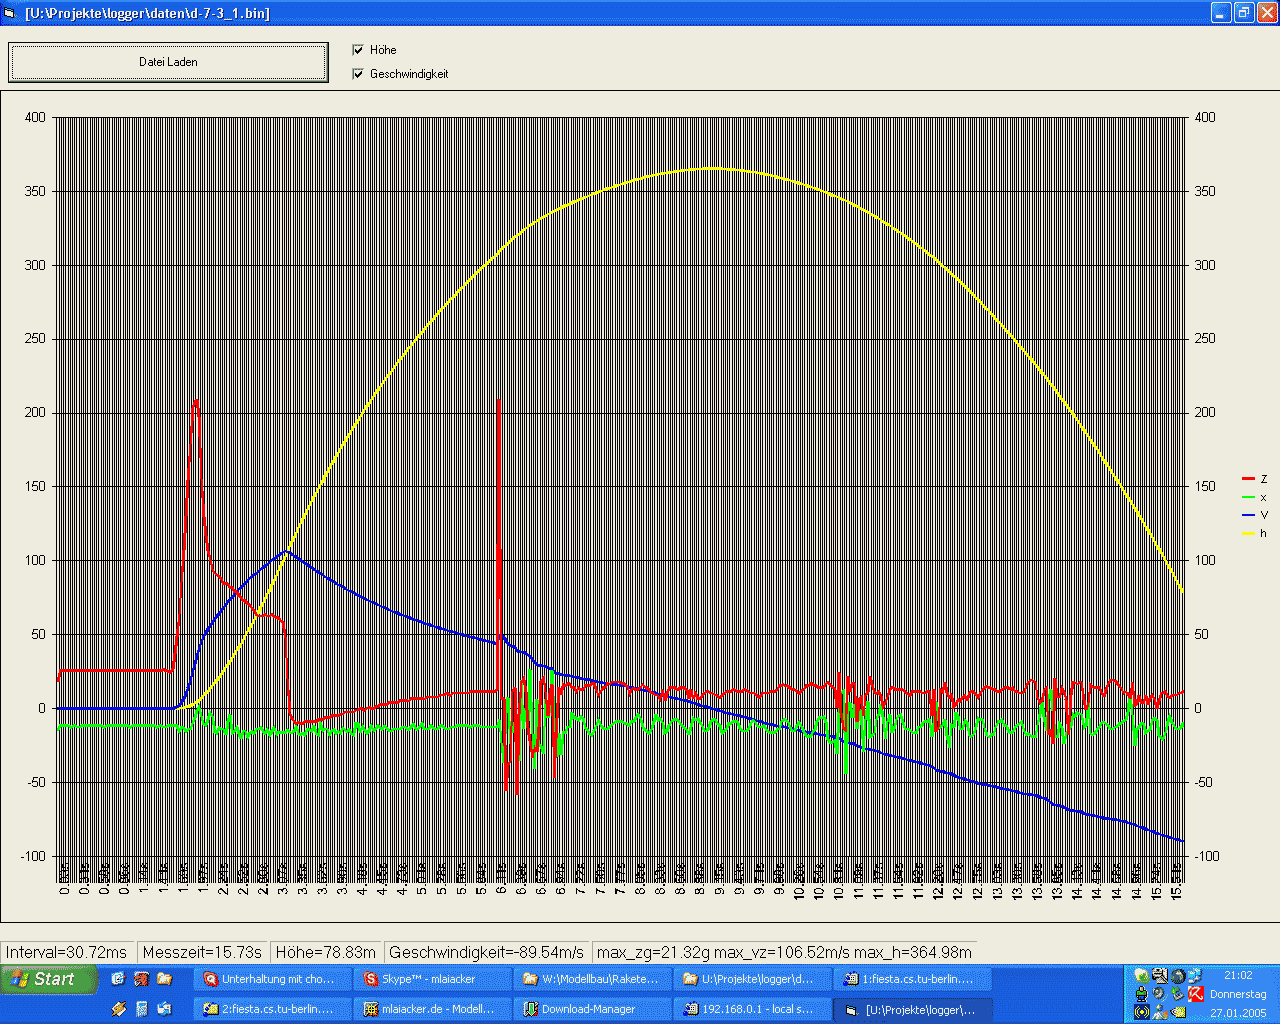Restore down the logger window
Screen dimensions: 1280x1024
pyautogui.click(x=1243, y=13)
